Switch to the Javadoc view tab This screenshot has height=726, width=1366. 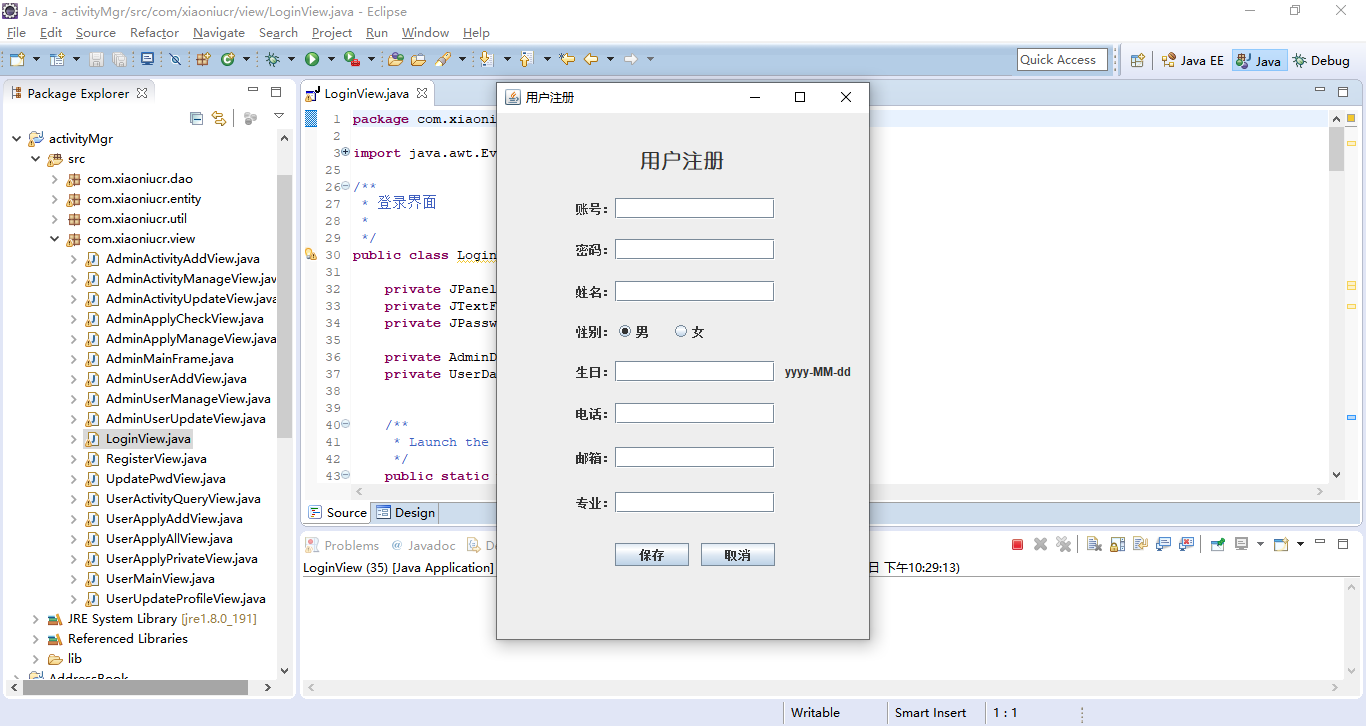tap(423, 545)
